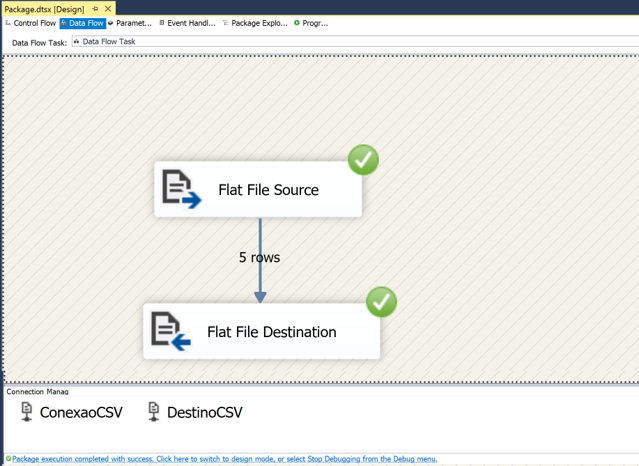
Task: Click the success status icon in bottom message
Action: [x=9, y=458]
